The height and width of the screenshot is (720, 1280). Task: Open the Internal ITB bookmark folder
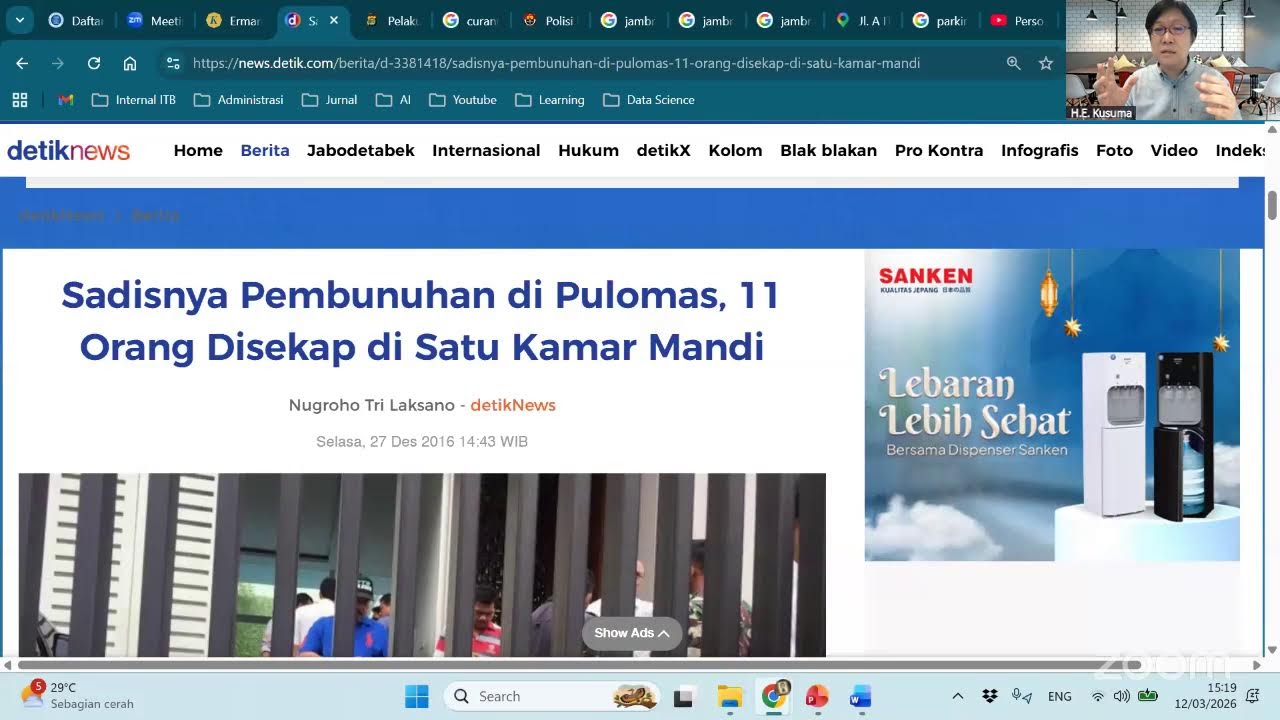pyautogui.click(x=134, y=100)
